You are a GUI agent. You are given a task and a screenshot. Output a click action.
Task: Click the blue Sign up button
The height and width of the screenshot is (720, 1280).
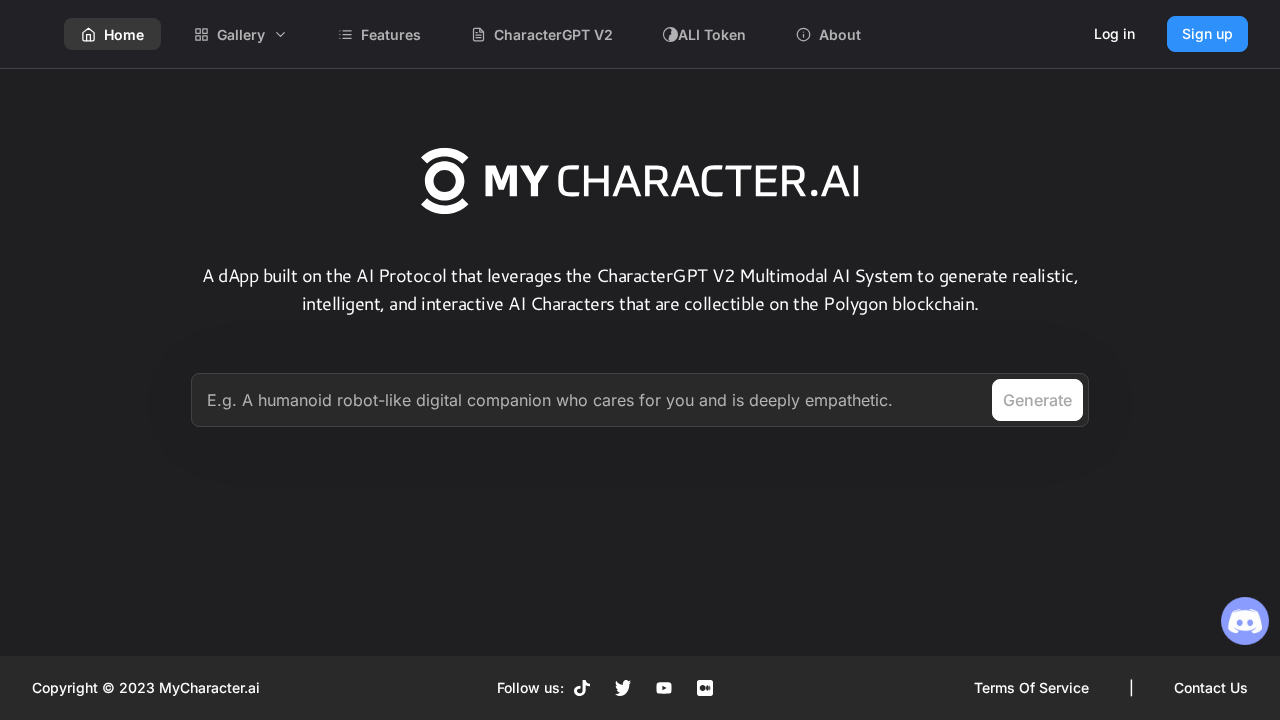(1207, 34)
